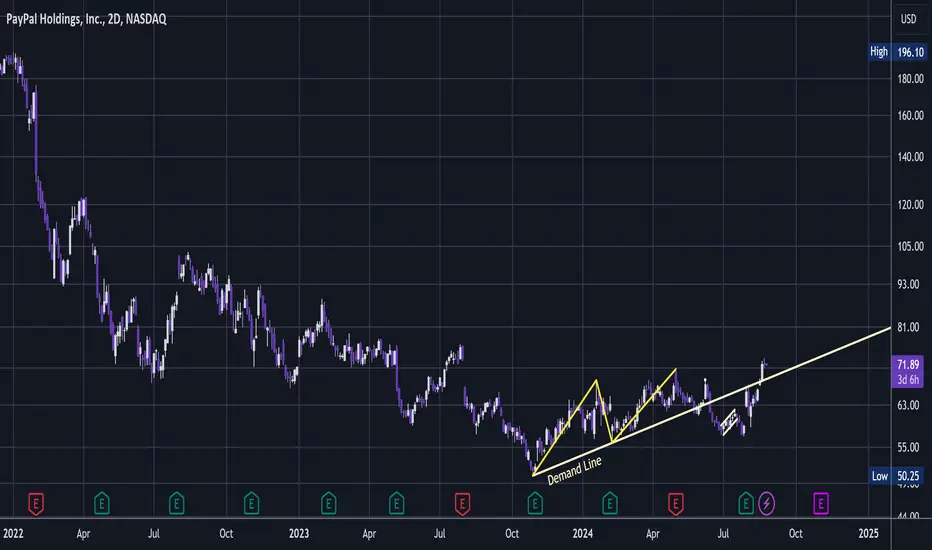Screen dimensions: 932x550
Task: Select the Demand Line text annotation
Action: tap(574, 471)
